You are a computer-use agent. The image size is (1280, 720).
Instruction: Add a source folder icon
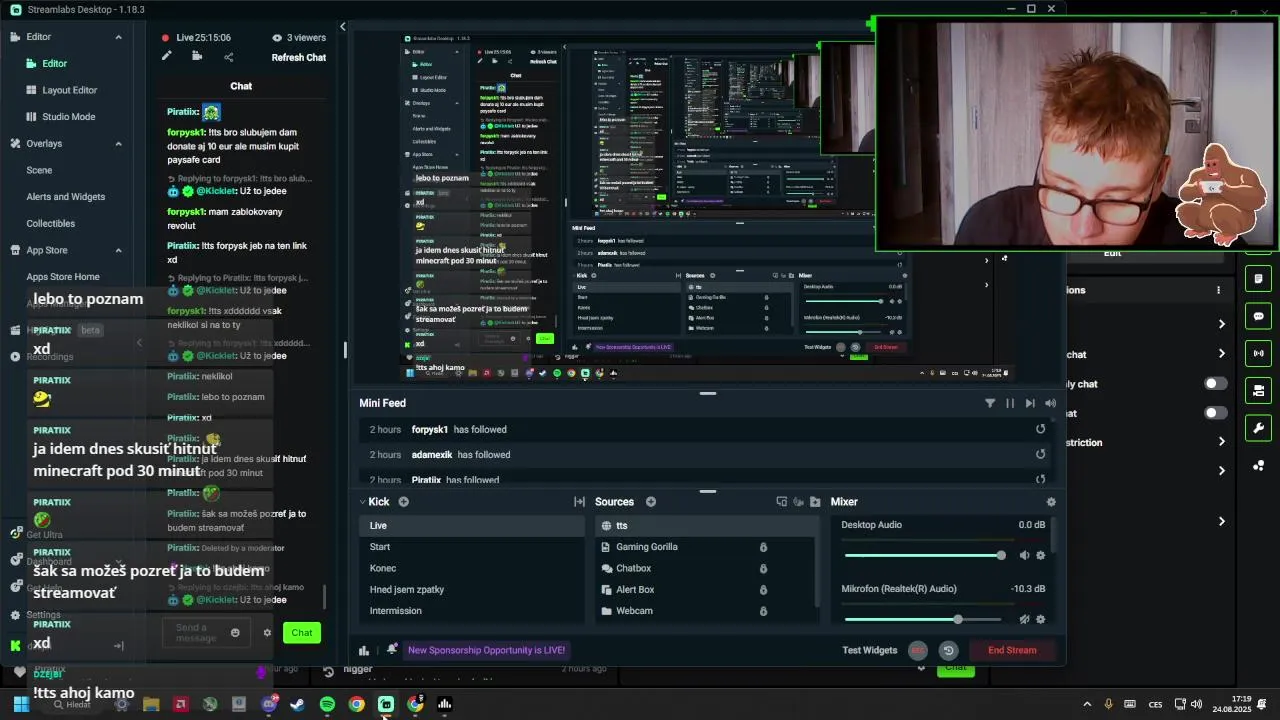point(815,502)
